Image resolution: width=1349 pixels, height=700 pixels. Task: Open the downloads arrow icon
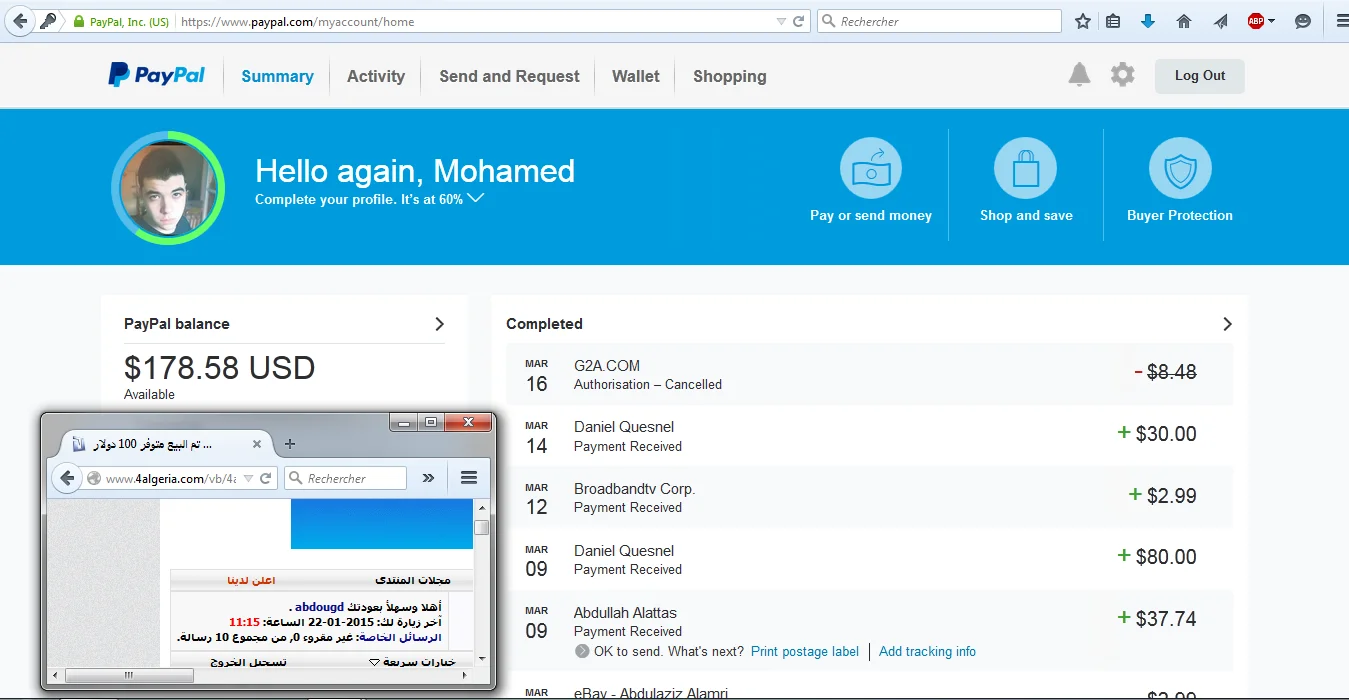(x=1148, y=21)
